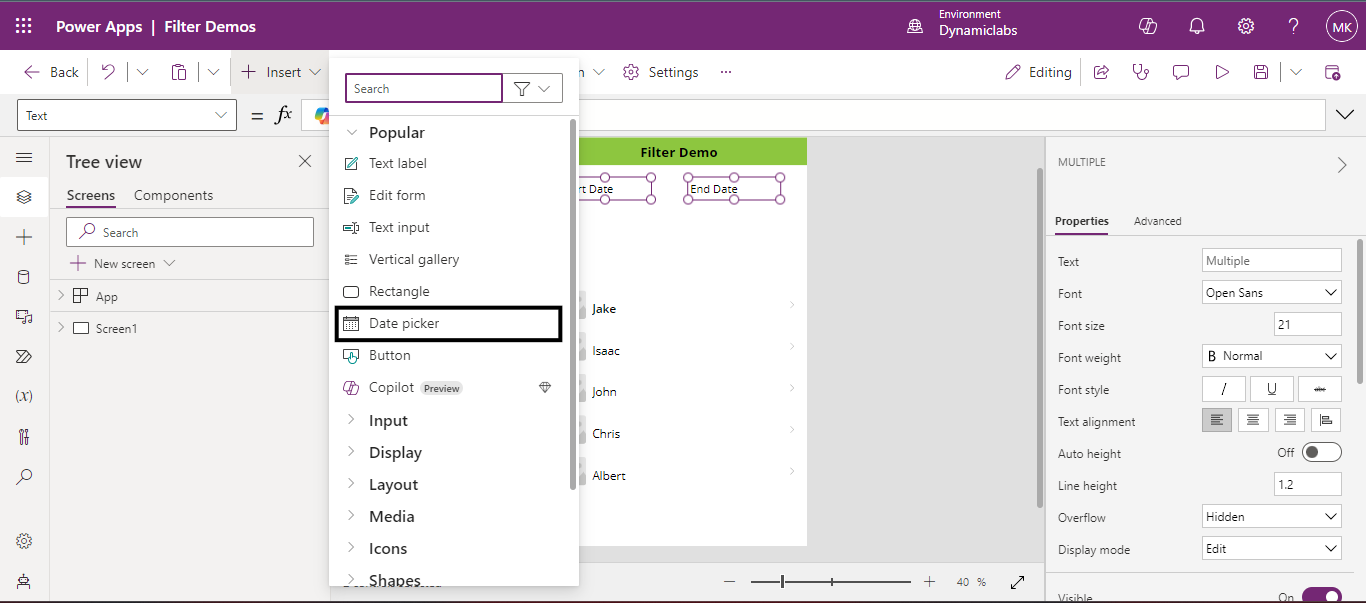Viewport: 1366px width, 603px height.
Task: Open the Copilot icon in header
Action: pyautogui.click(x=1148, y=26)
